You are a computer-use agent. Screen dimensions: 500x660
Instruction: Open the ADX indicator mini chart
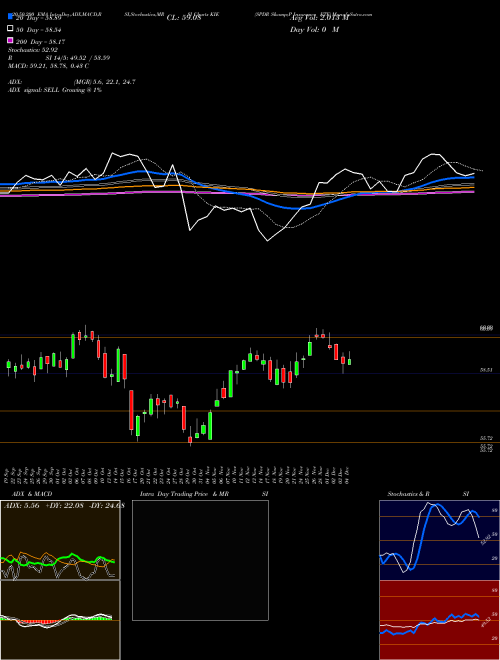[60, 540]
